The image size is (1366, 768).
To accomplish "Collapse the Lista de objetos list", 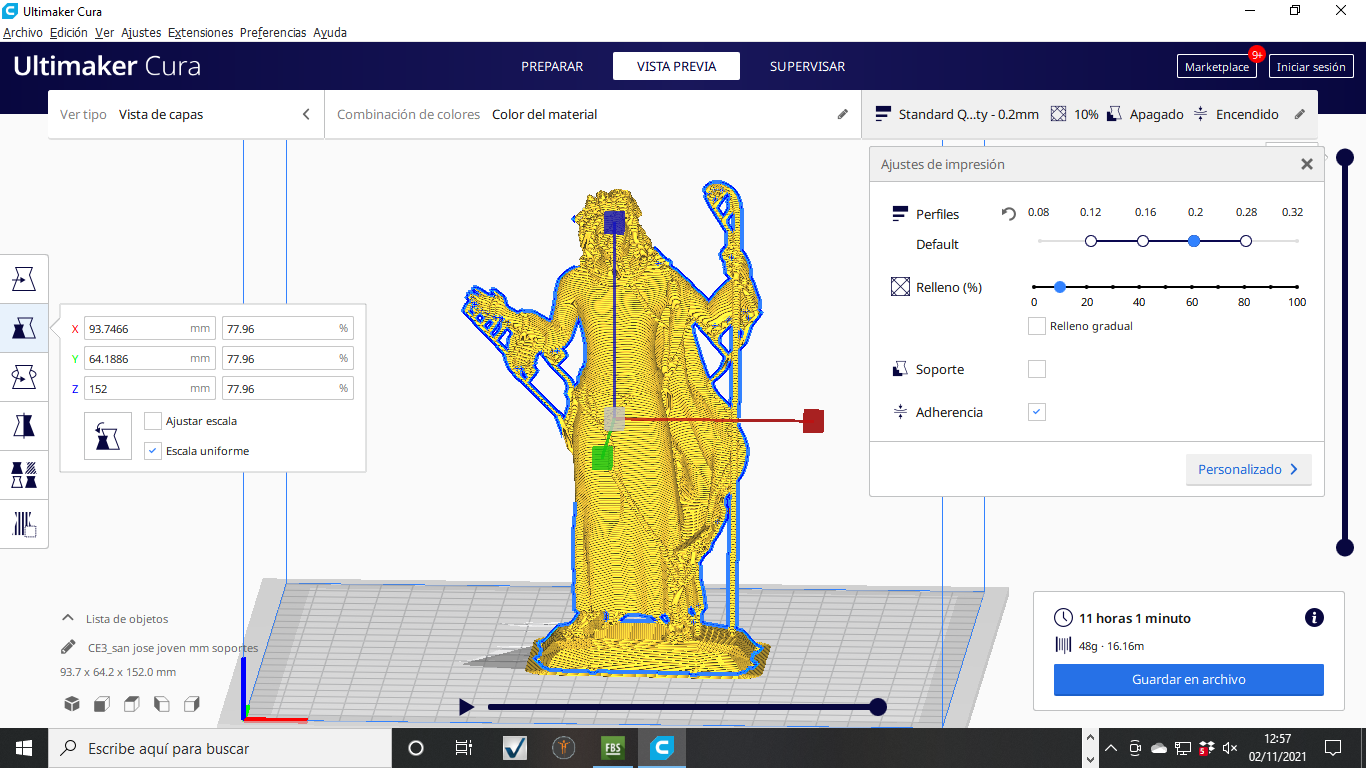I will pyautogui.click(x=68, y=618).
